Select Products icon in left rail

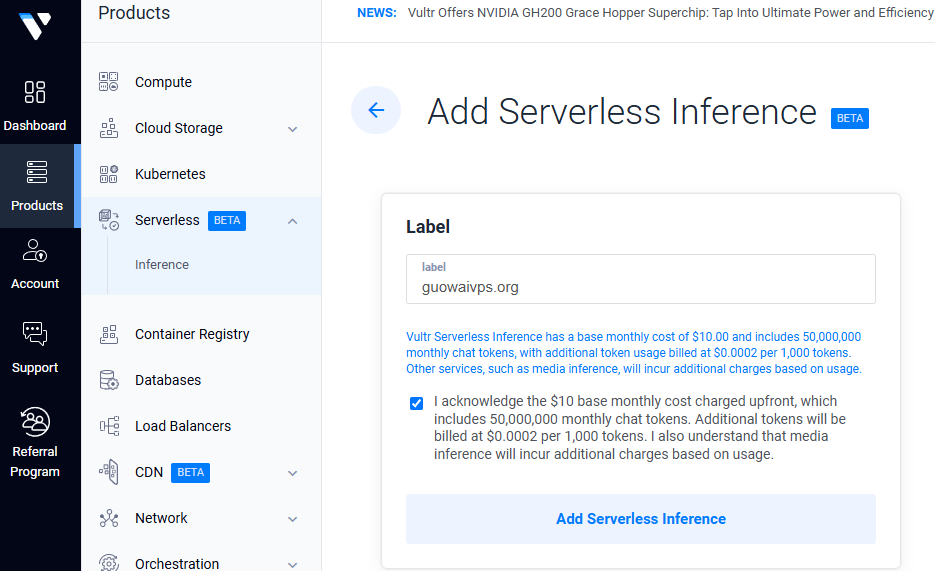[x=36, y=172]
